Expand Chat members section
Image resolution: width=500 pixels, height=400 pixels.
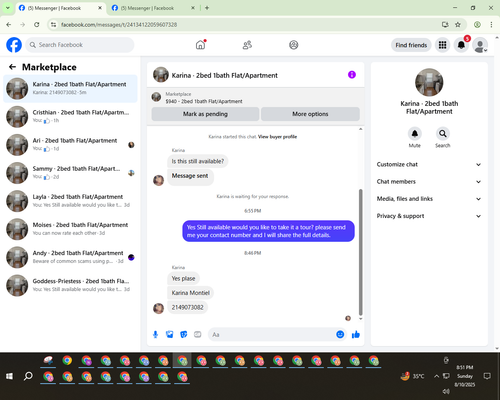coord(429,182)
